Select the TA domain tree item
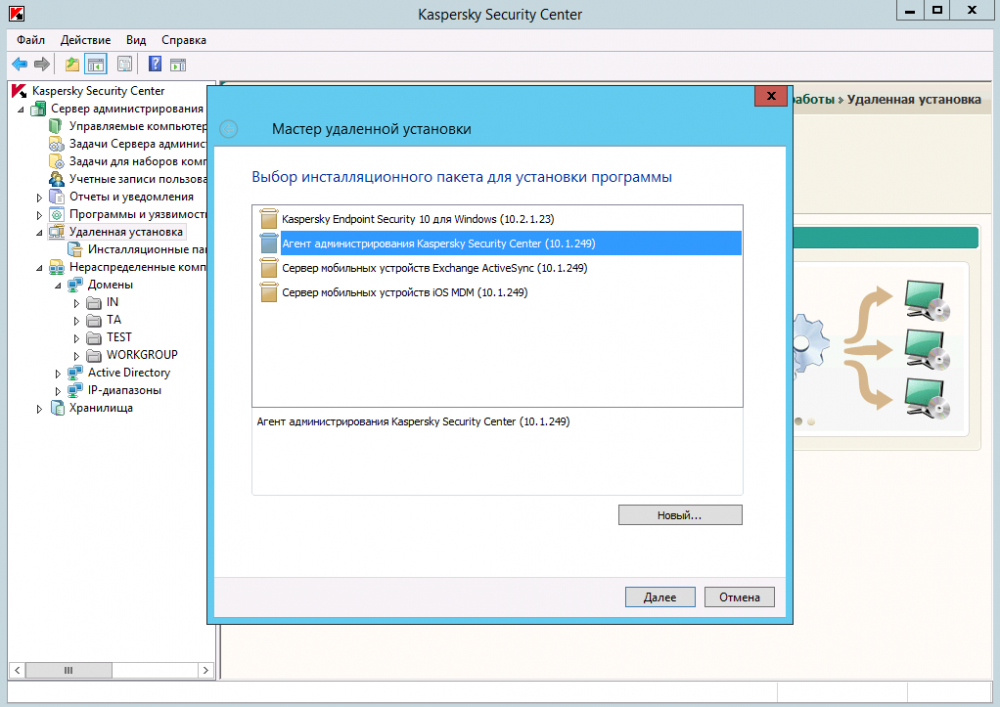1000x707 pixels. point(114,319)
